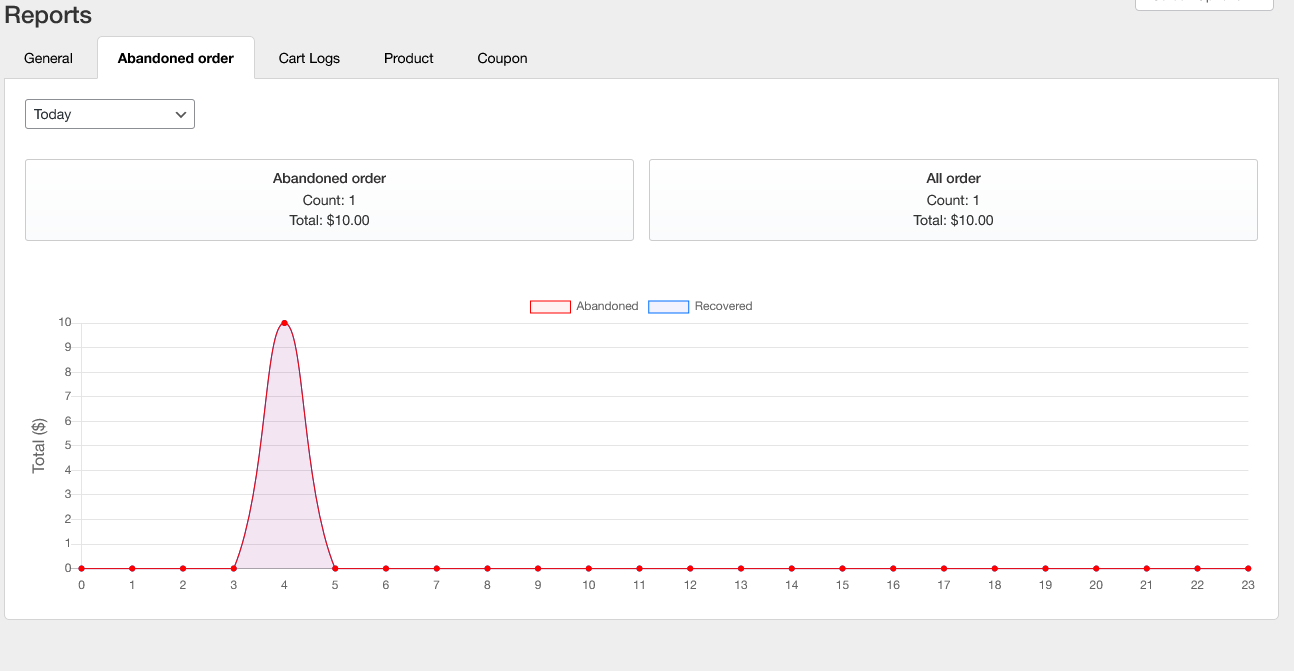Click the chart data point at hour 20
Image resolution: width=1294 pixels, height=671 pixels.
click(1096, 569)
